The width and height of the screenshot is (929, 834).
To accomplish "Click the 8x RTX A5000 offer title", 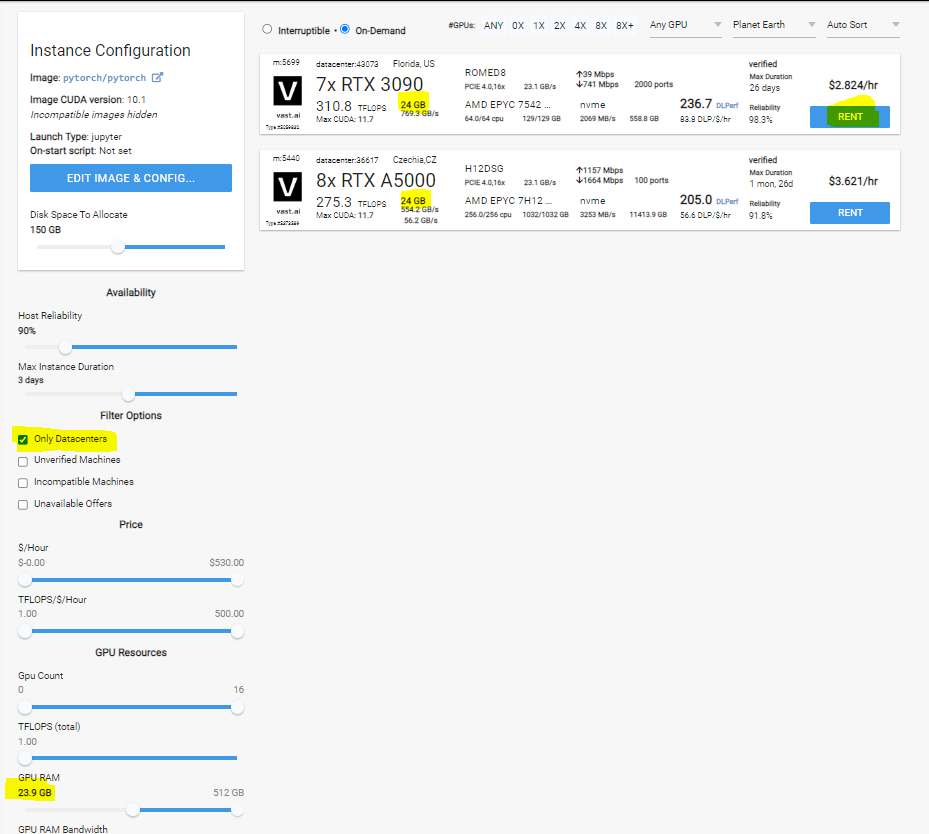I will pyautogui.click(x=376, y=181).
